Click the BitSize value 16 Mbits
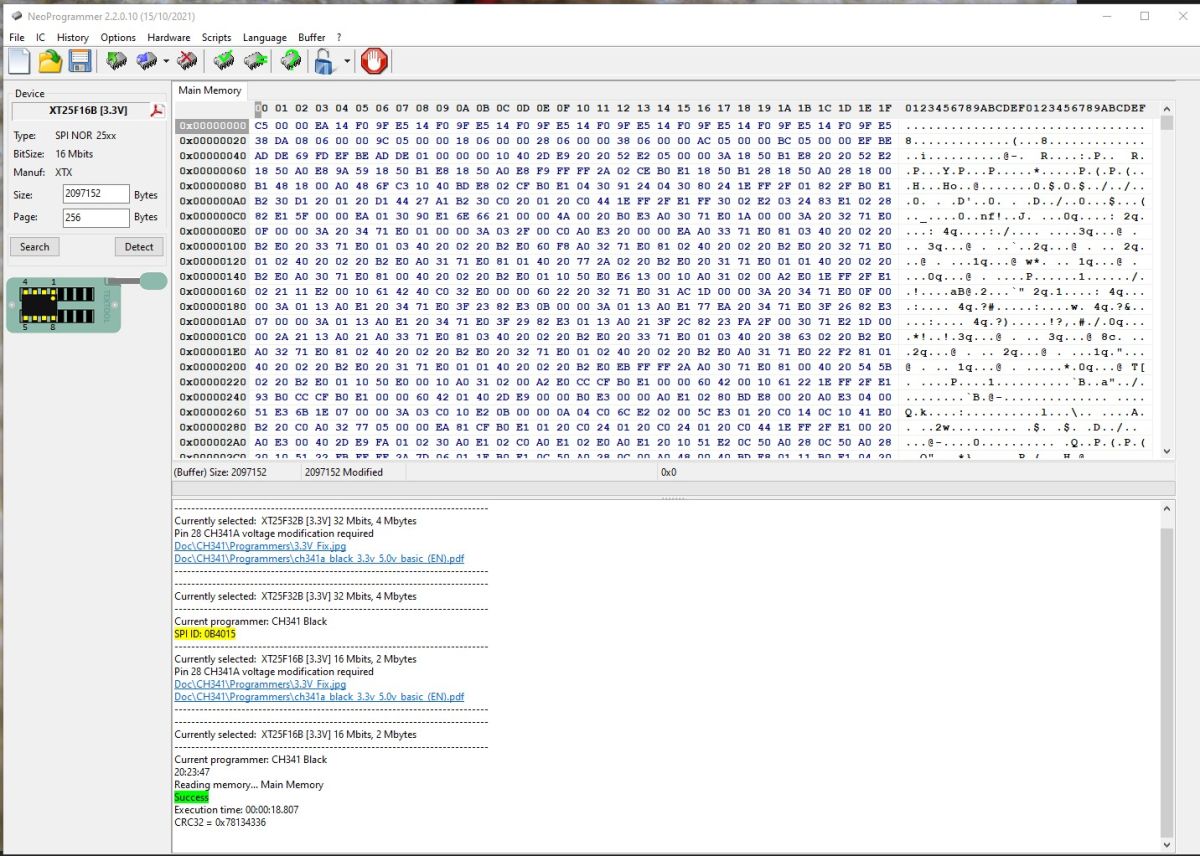This screenshot has width=1200, height=856. tap(74, 154)
